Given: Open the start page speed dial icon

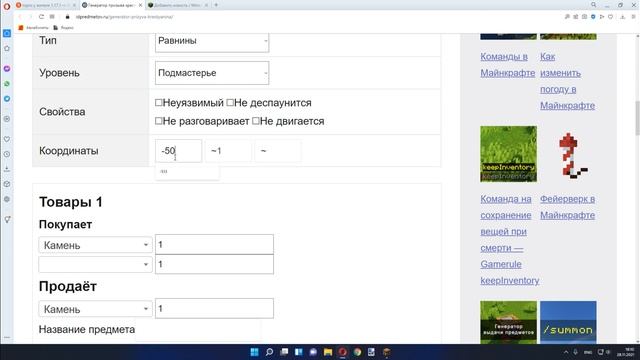Looking at the screenshot, I should pyautogui.click(x=52, y=17).
